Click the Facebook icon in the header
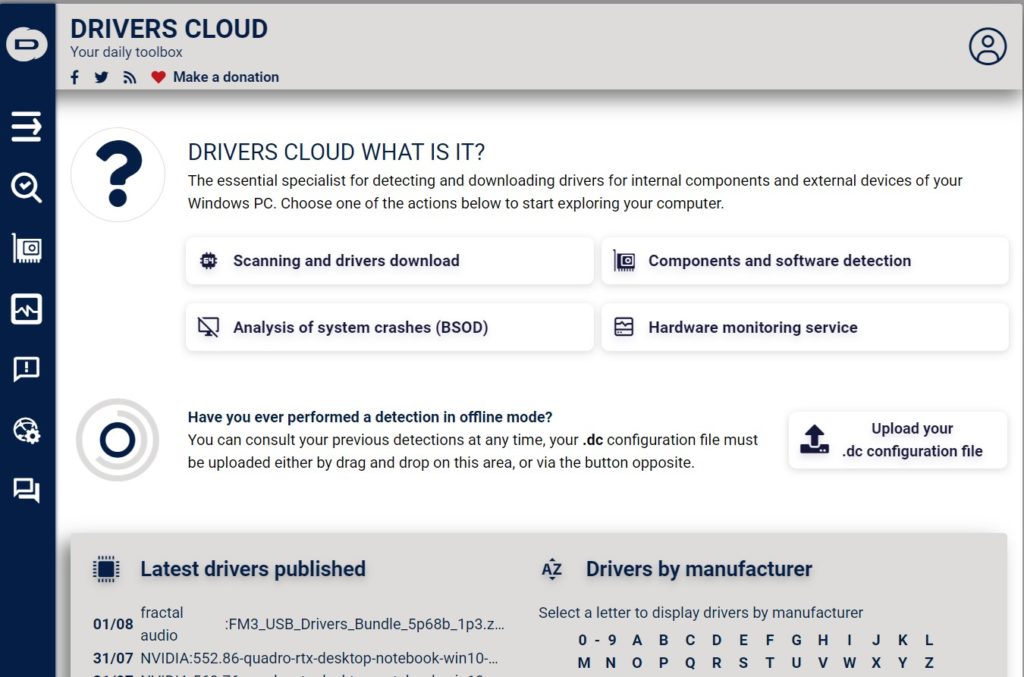 74,76
